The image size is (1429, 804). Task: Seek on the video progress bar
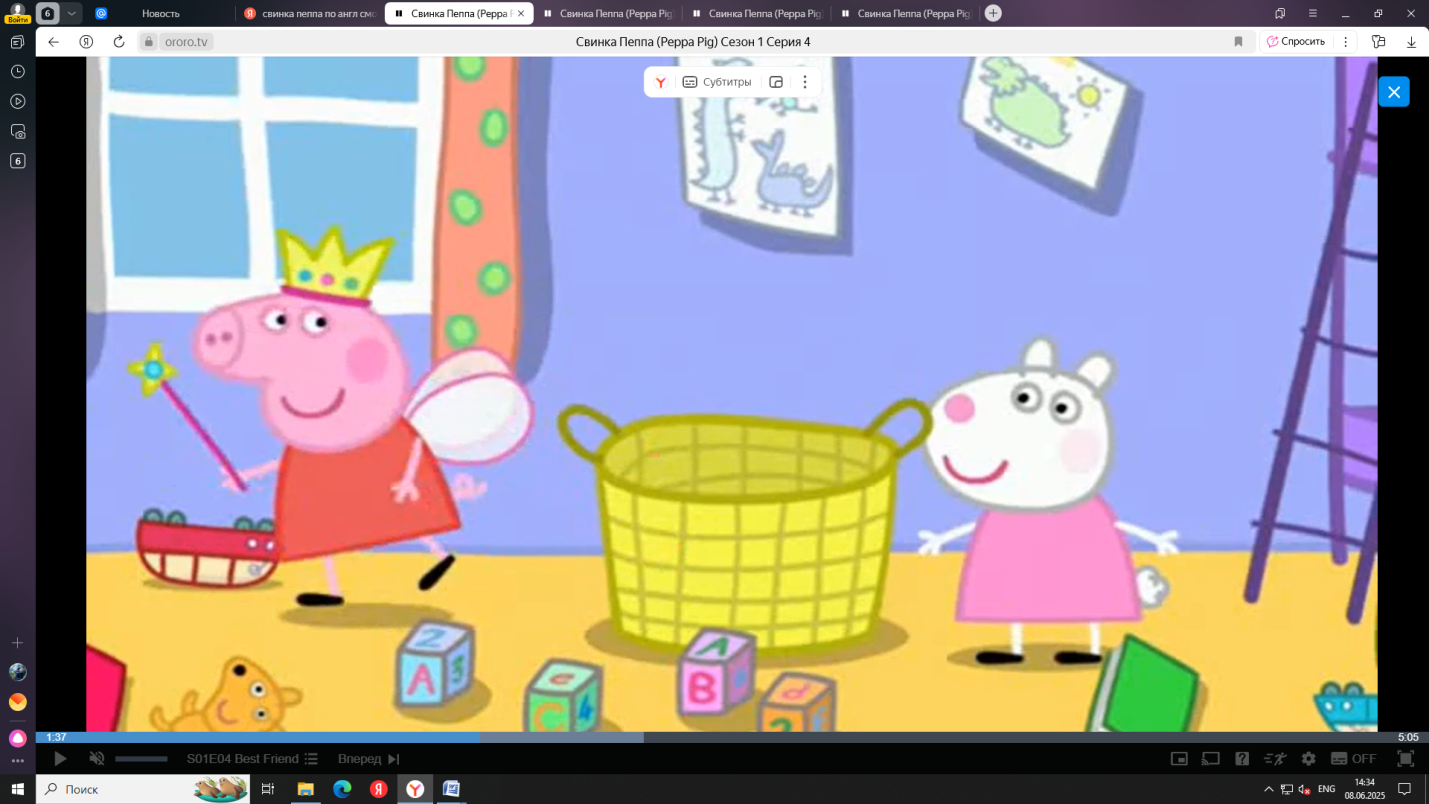(732, 738)
